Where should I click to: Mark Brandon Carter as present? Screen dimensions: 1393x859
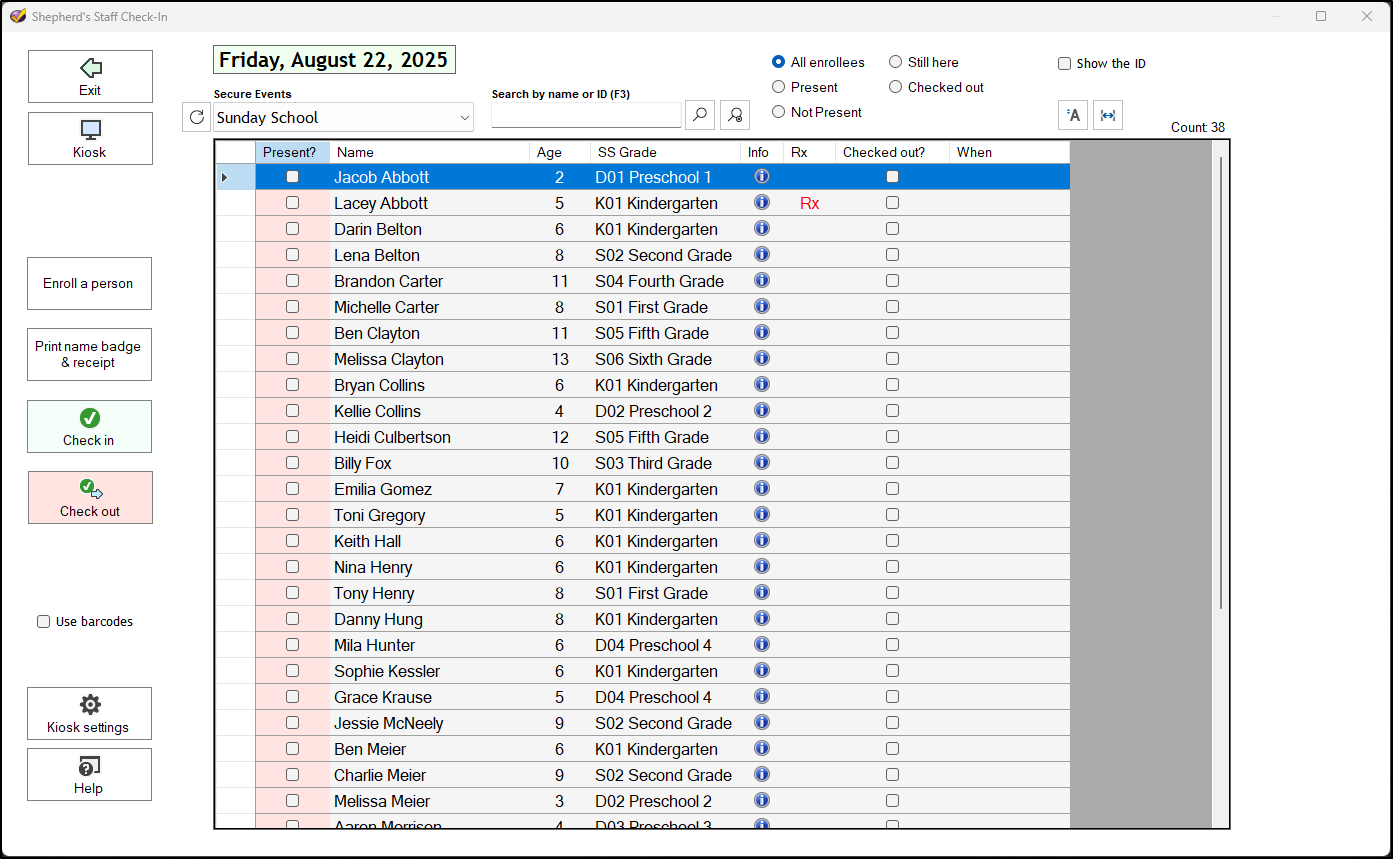[293, 281]
